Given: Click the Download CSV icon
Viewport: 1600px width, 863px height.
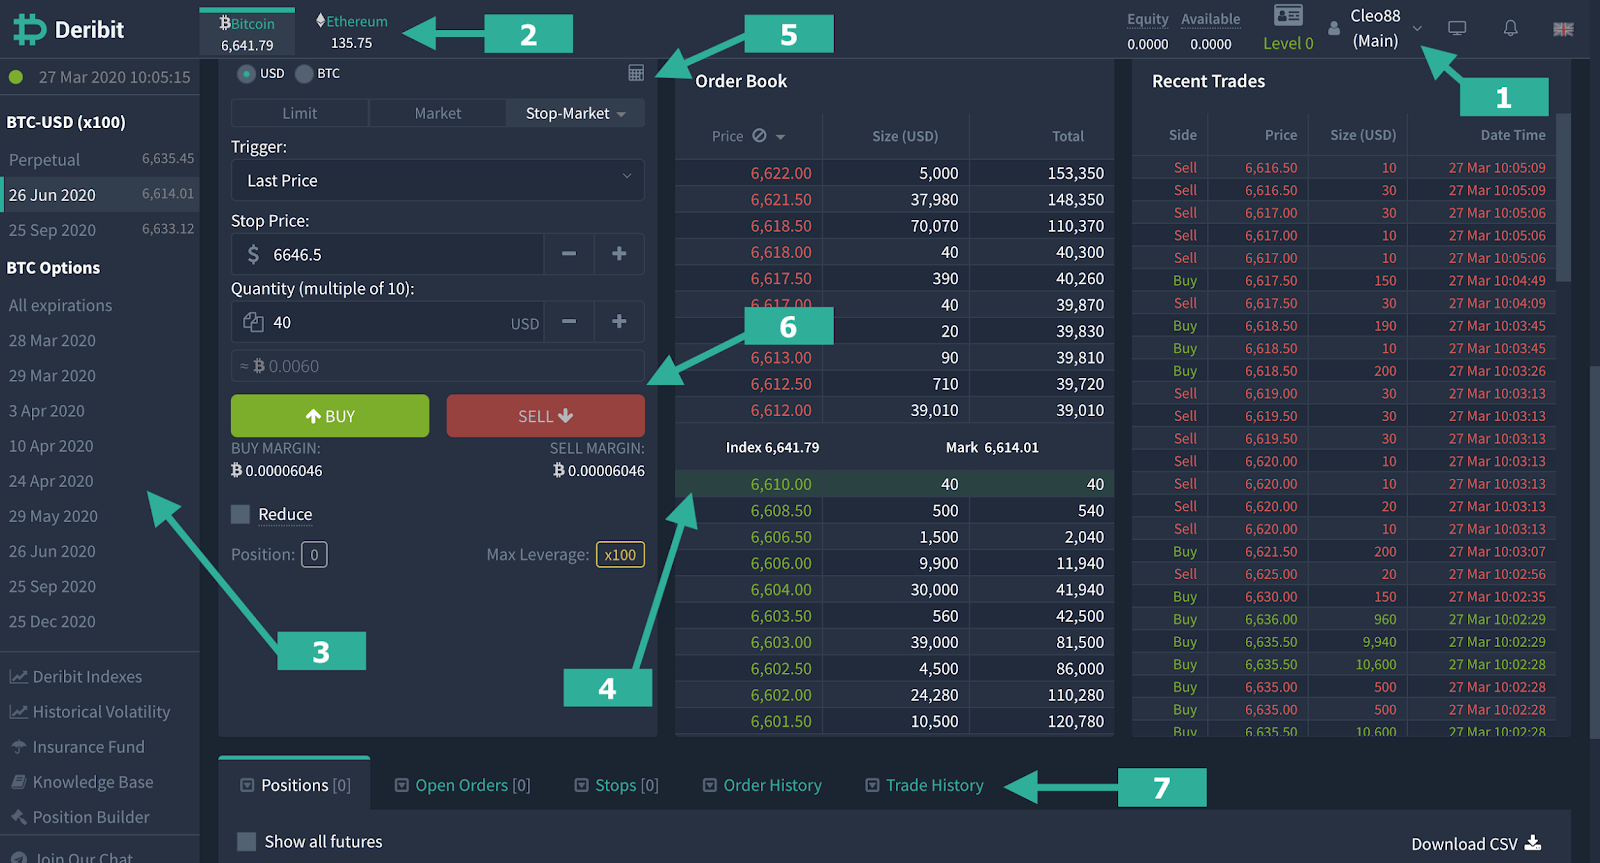Looking at the screenshot, I should tap(1533, 843).
